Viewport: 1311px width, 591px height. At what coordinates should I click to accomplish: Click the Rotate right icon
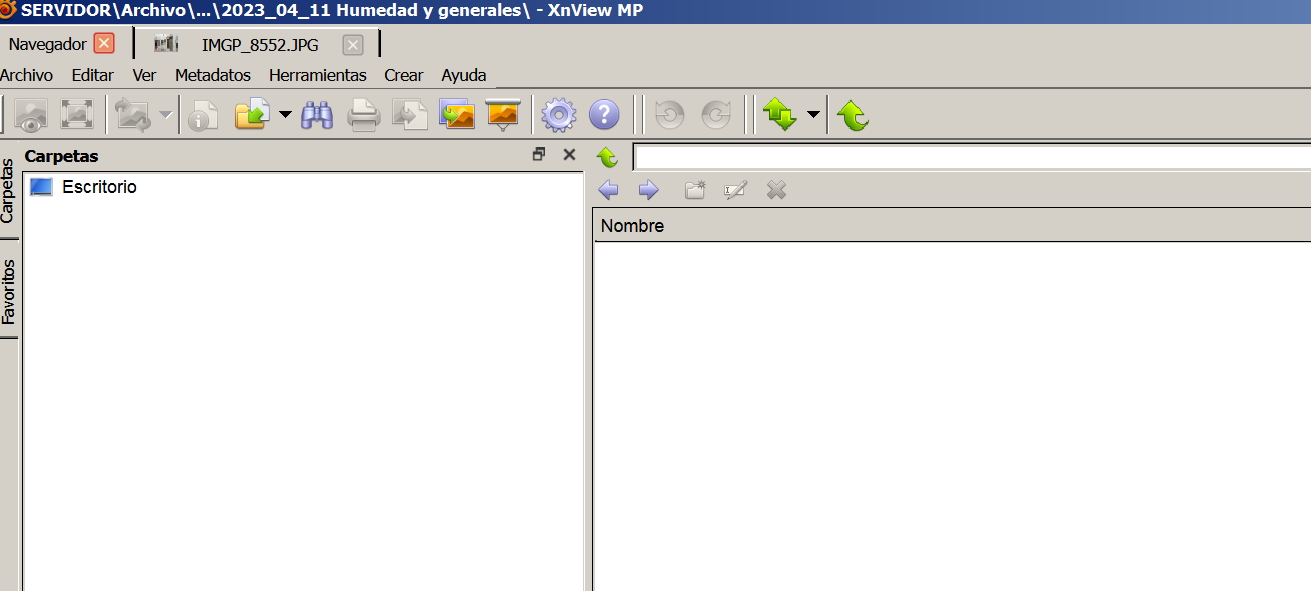point(716,115)
